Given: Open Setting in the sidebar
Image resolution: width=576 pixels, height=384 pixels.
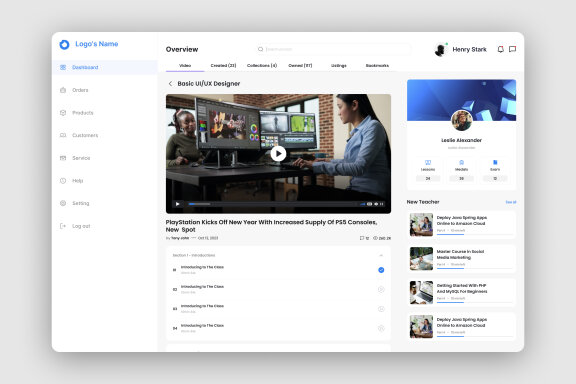Looking at the screenshot, I should coord(105,203).
